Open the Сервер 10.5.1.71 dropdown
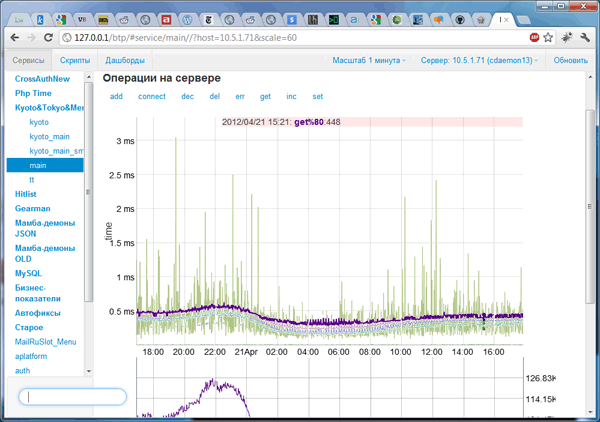 (x=479, y=60)
